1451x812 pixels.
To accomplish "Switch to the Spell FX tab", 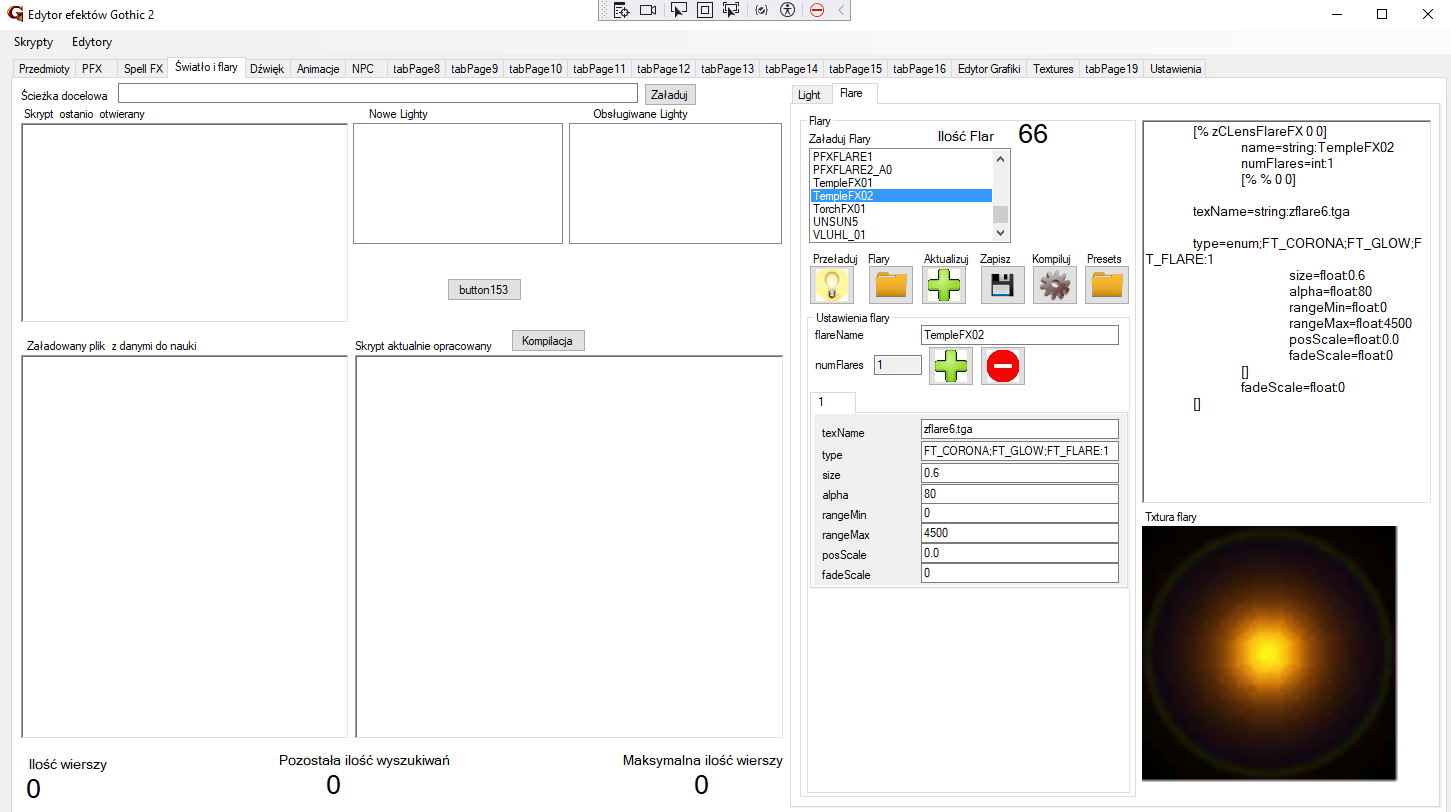I will [143, 69].
